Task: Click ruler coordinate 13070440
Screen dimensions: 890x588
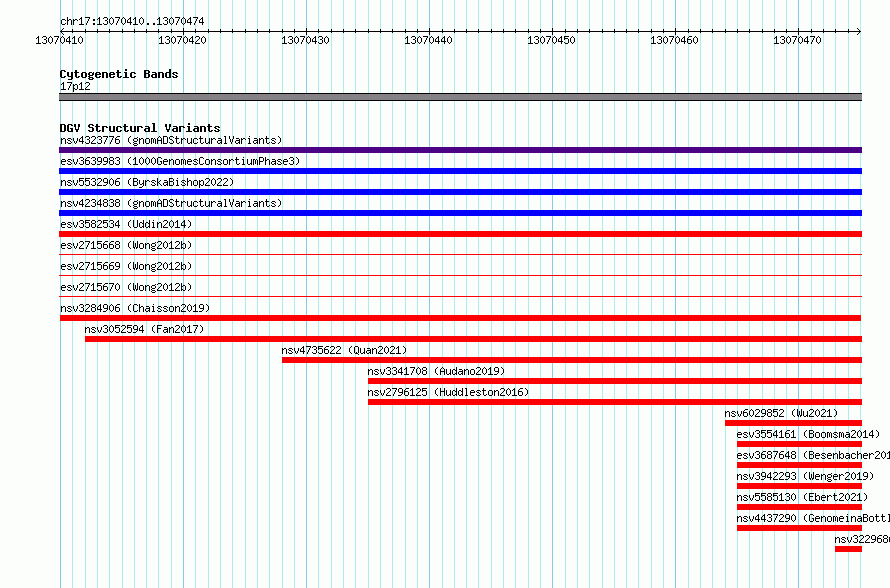Action: click(x=429, y=40)
